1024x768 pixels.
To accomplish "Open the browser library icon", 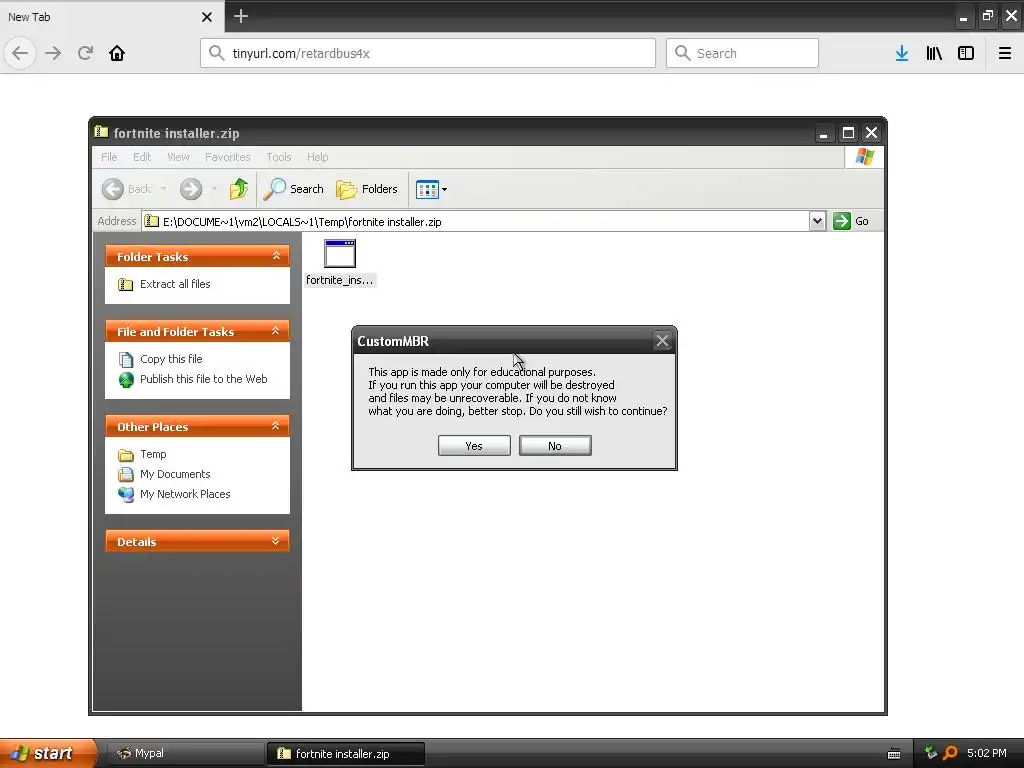I will click(x=934, y=53).
